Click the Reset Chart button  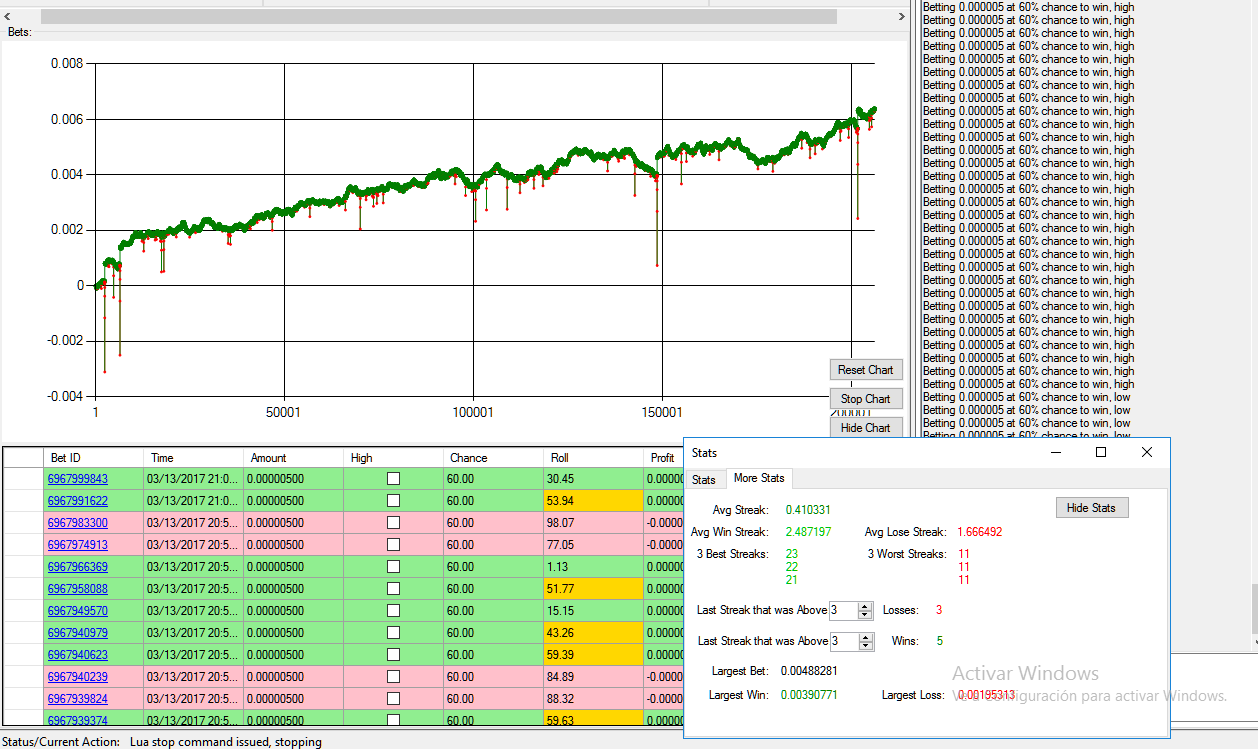coord(866,370)
